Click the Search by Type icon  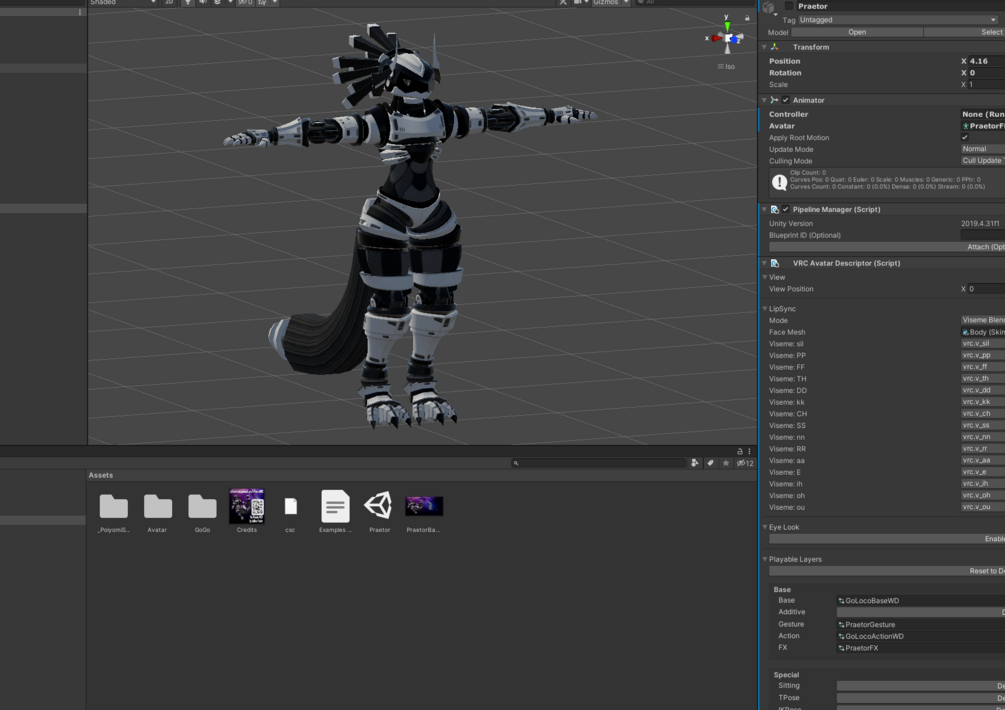(694, 463)
